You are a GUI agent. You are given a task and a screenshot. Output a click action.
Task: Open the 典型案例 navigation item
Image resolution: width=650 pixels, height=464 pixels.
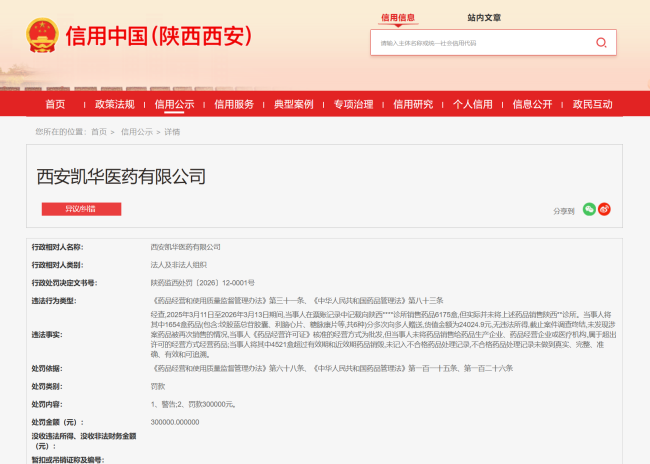click(x=294, y=104)
